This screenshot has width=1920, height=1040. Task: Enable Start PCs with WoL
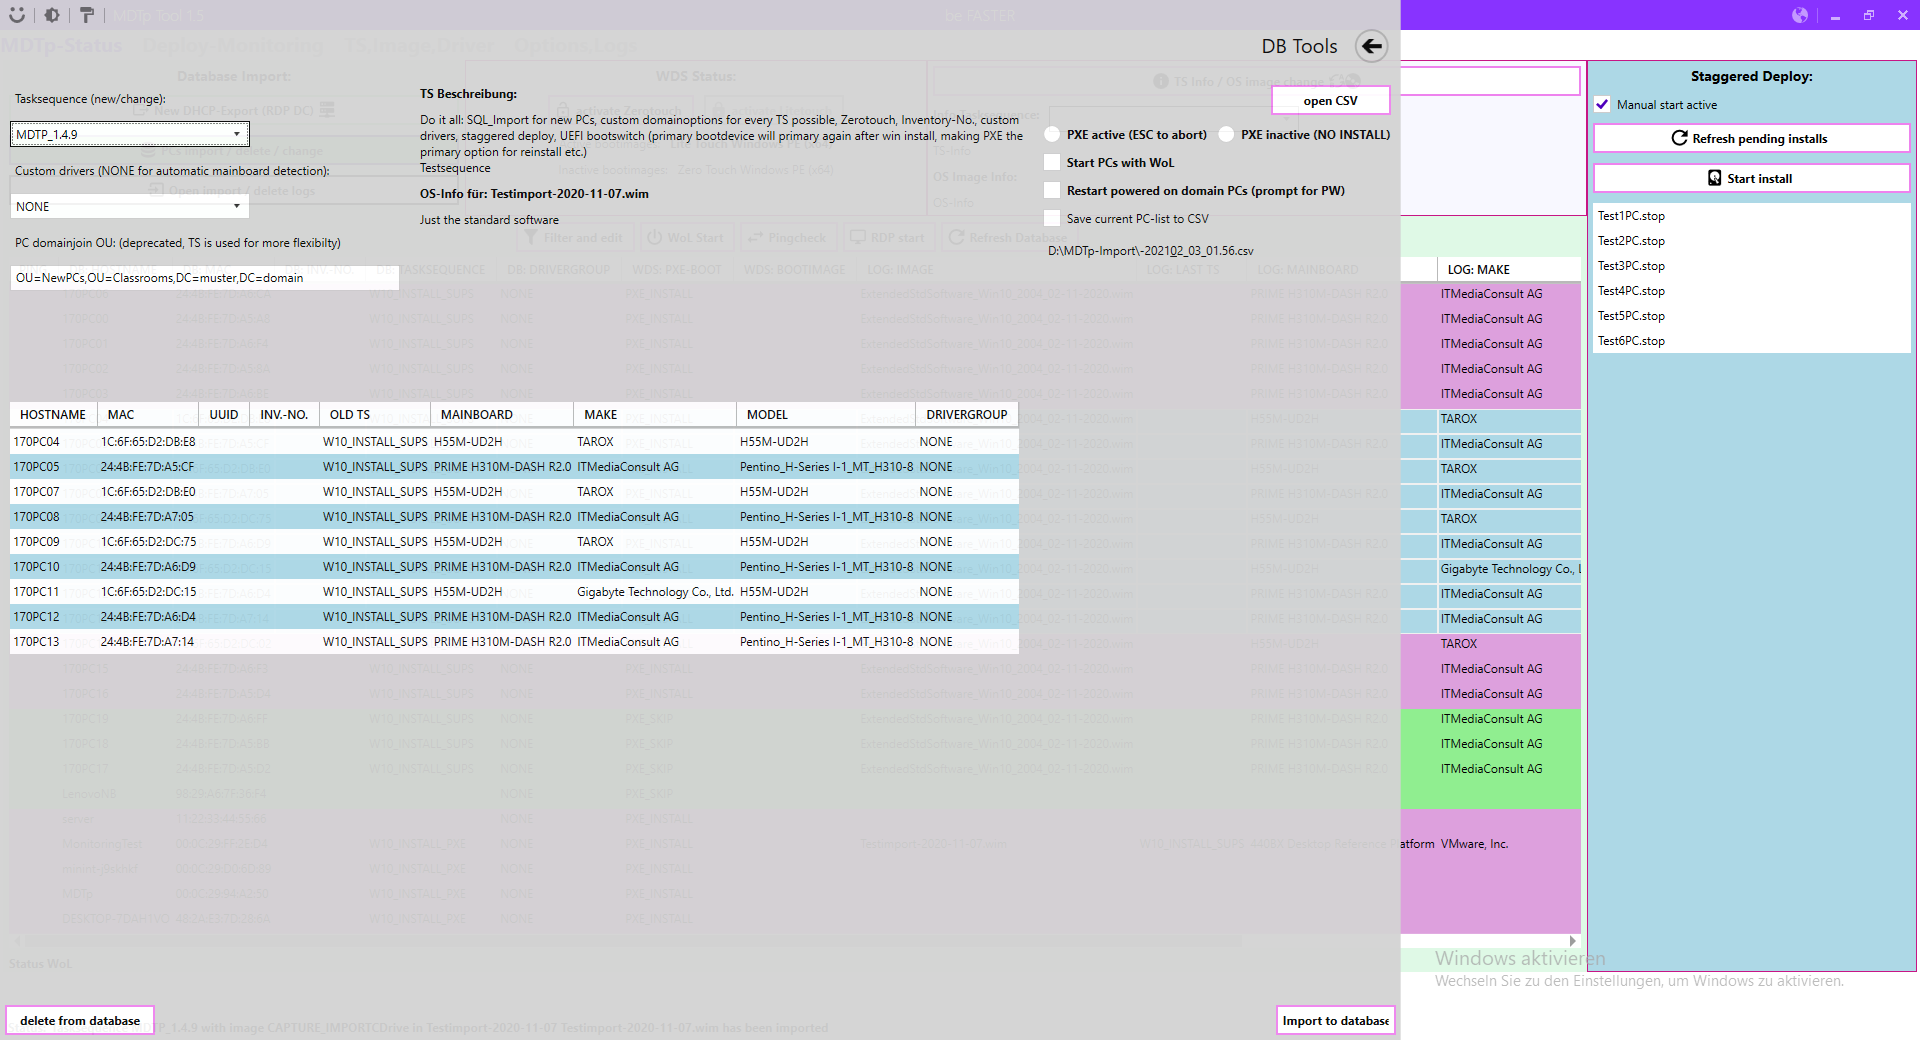(x=1052, y=162)
